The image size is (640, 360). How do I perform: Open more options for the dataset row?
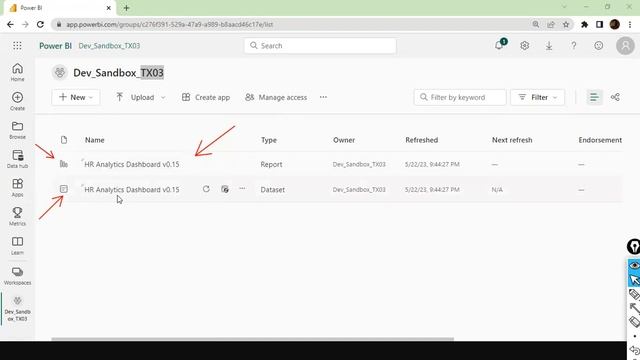(x=242, y=189)
